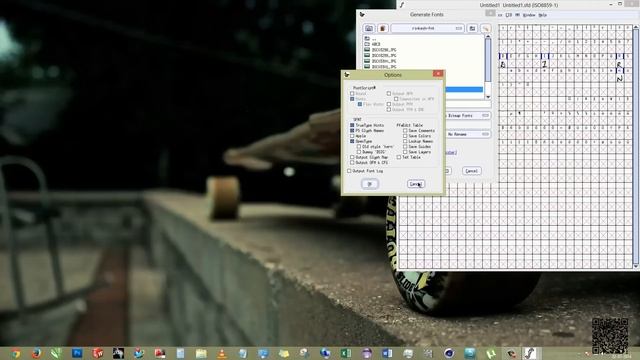Open VLC media player from taskbar
The width and height of the screenshot is (640, 360).
coord(222,353)
